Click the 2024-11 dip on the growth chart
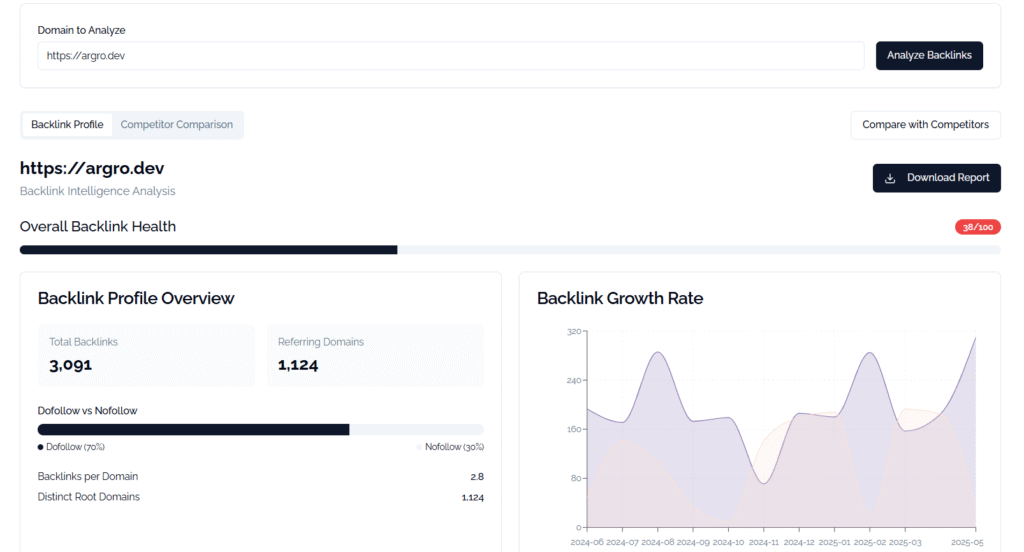The height and width of the screenshot is (552, 1024). [764, 483]
